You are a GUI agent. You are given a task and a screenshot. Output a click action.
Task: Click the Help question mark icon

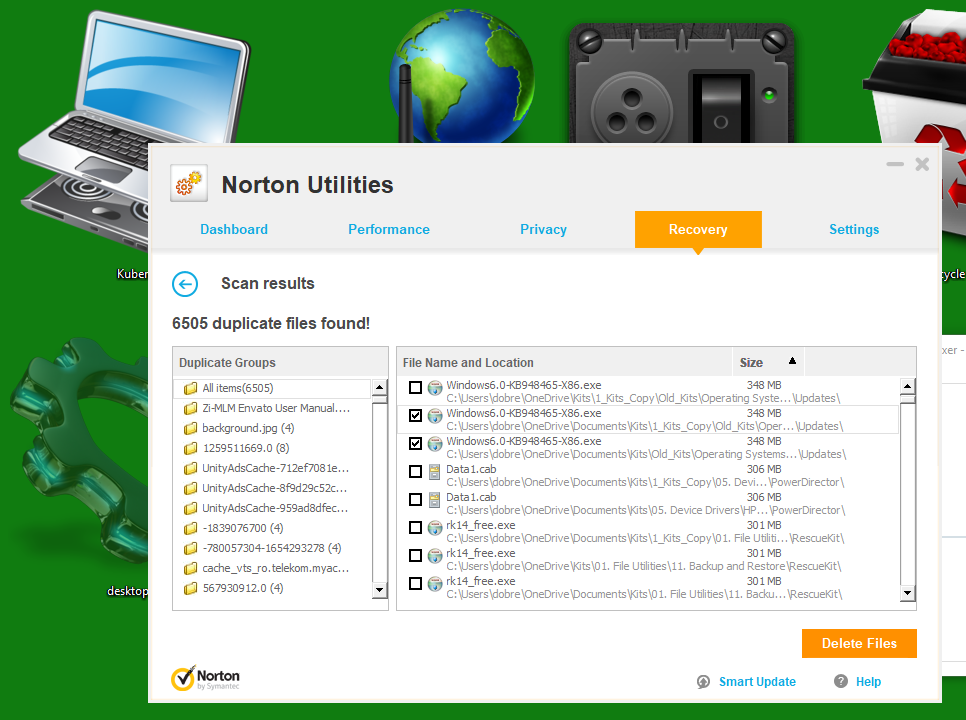coord(840,681)
